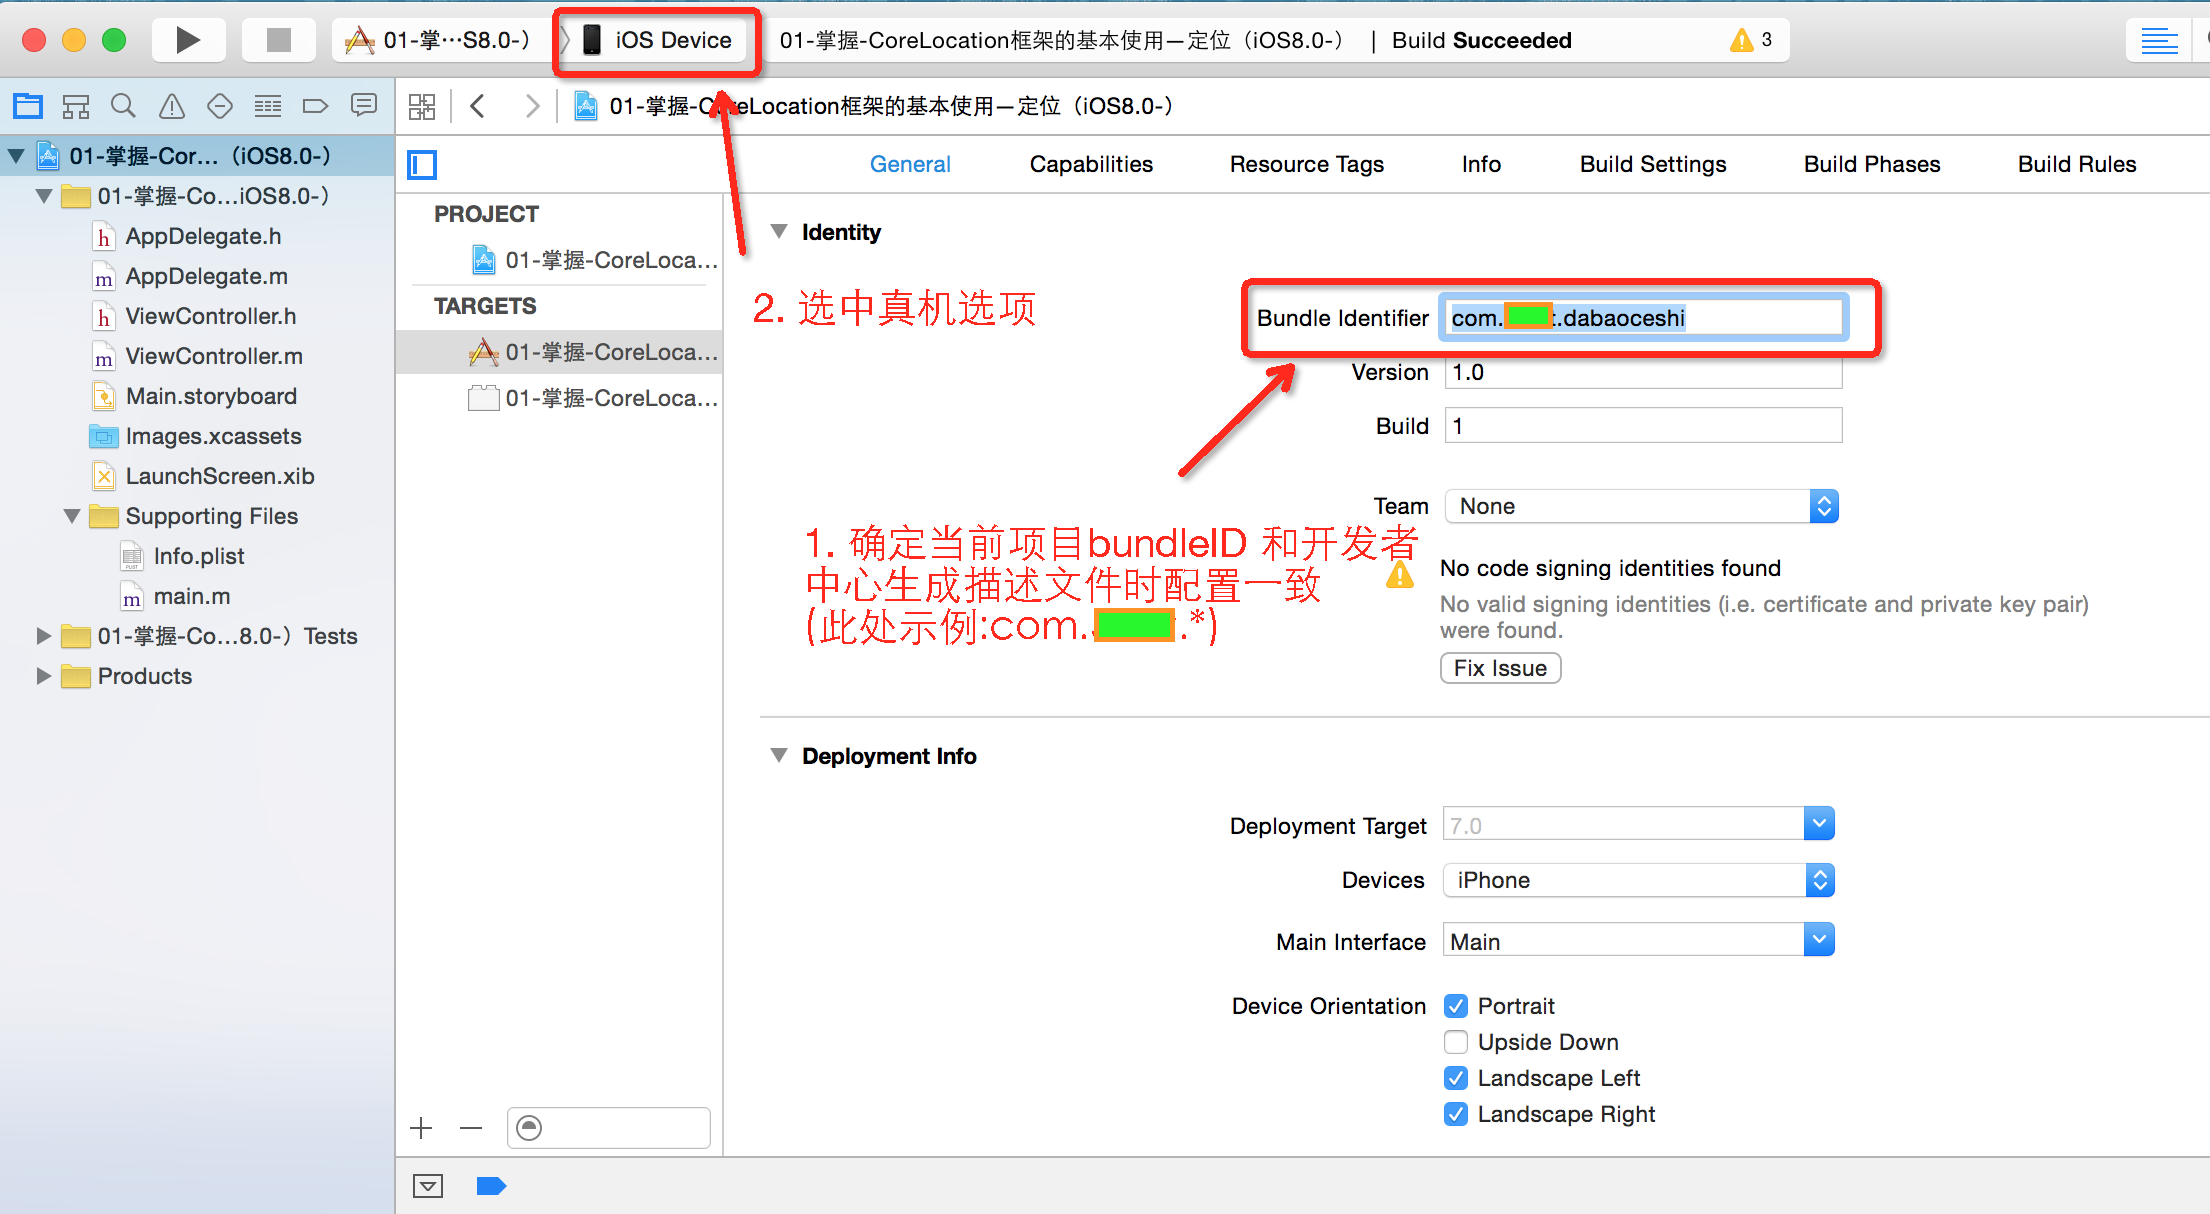Open the Team dropdown

point(1641,506)
